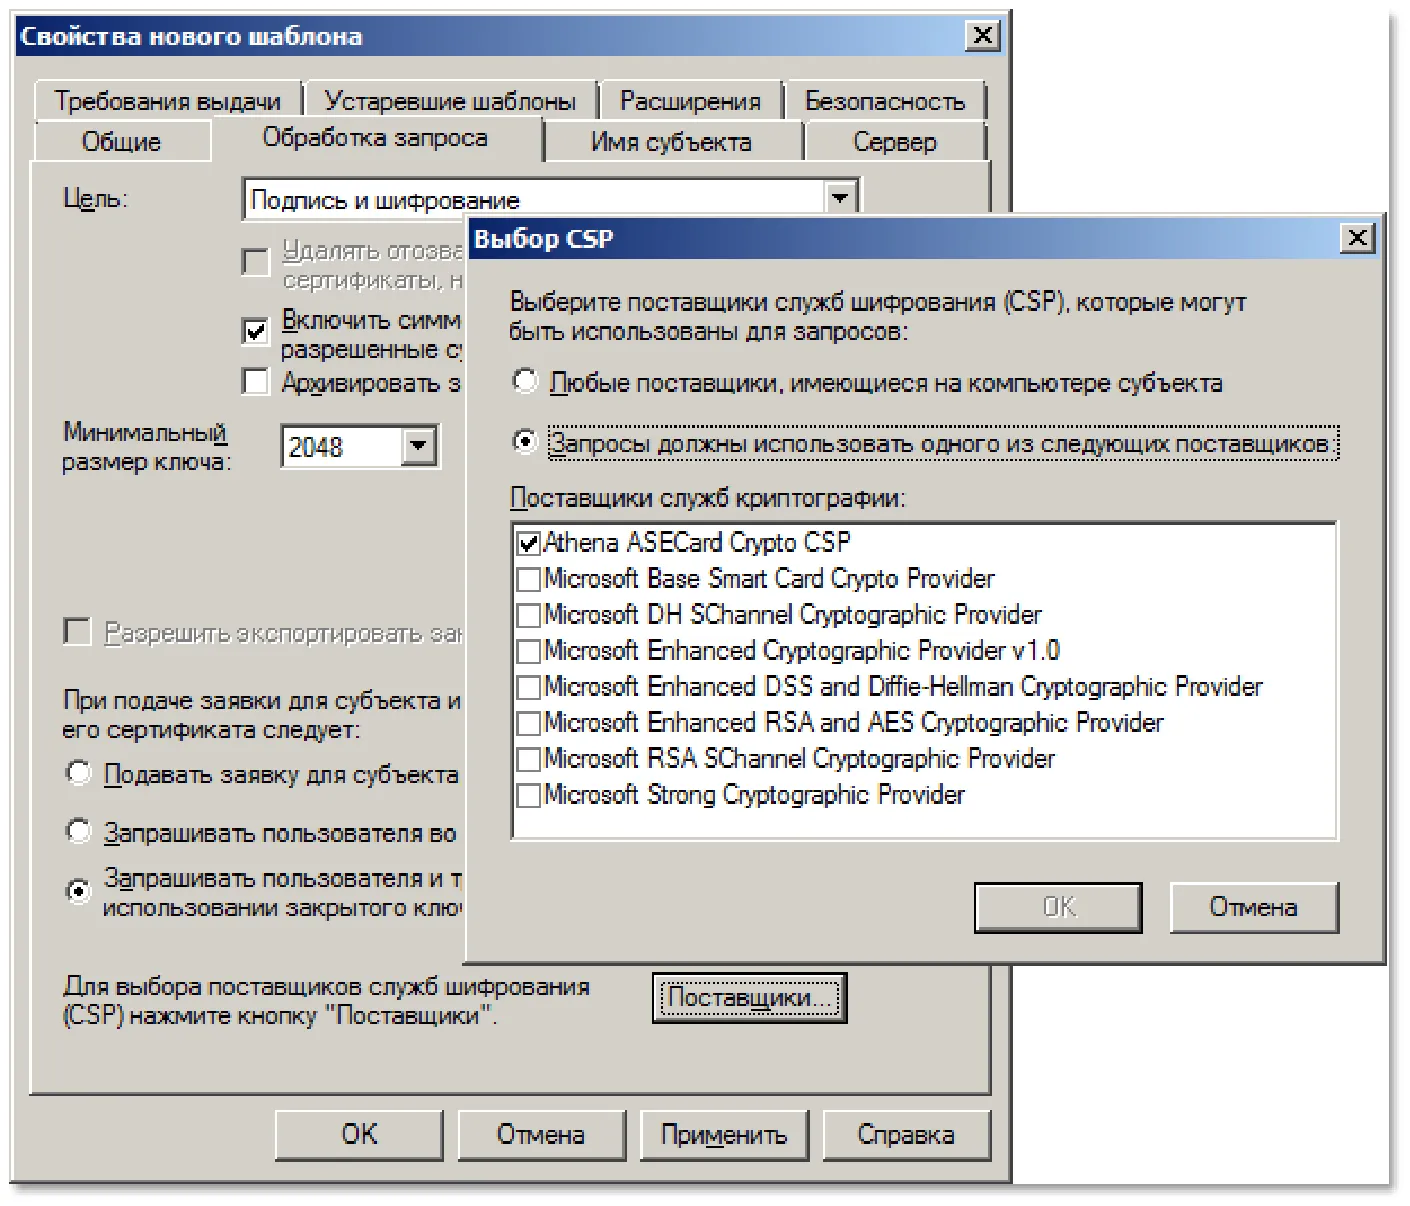Open the Цель combo box showing Подпись и шифрование
Image resolution: width=1410 pixels, height=1206 pixels.
[550, 199]
